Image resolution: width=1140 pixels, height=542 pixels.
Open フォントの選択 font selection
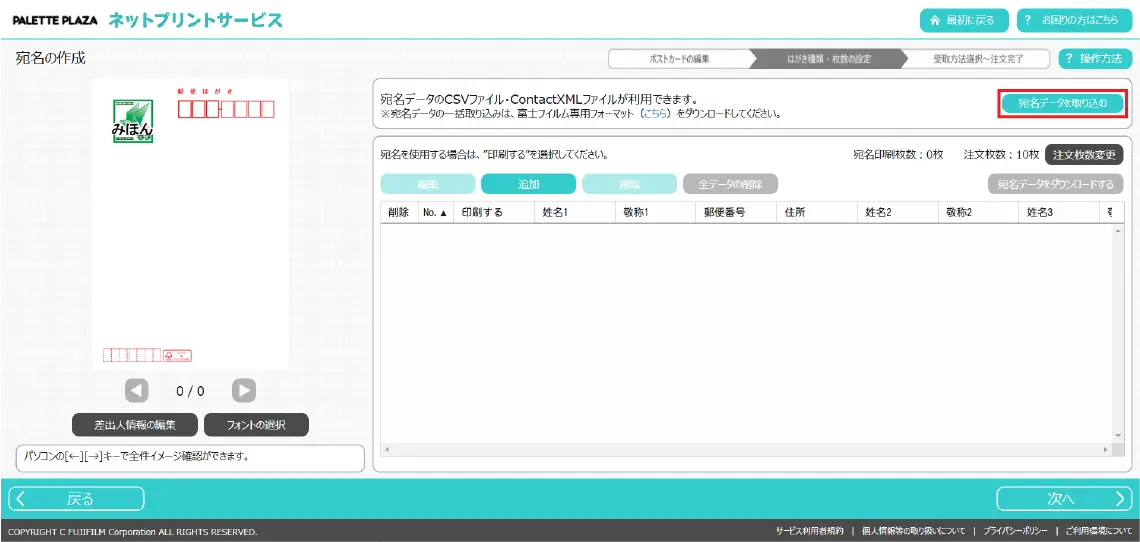256,425
